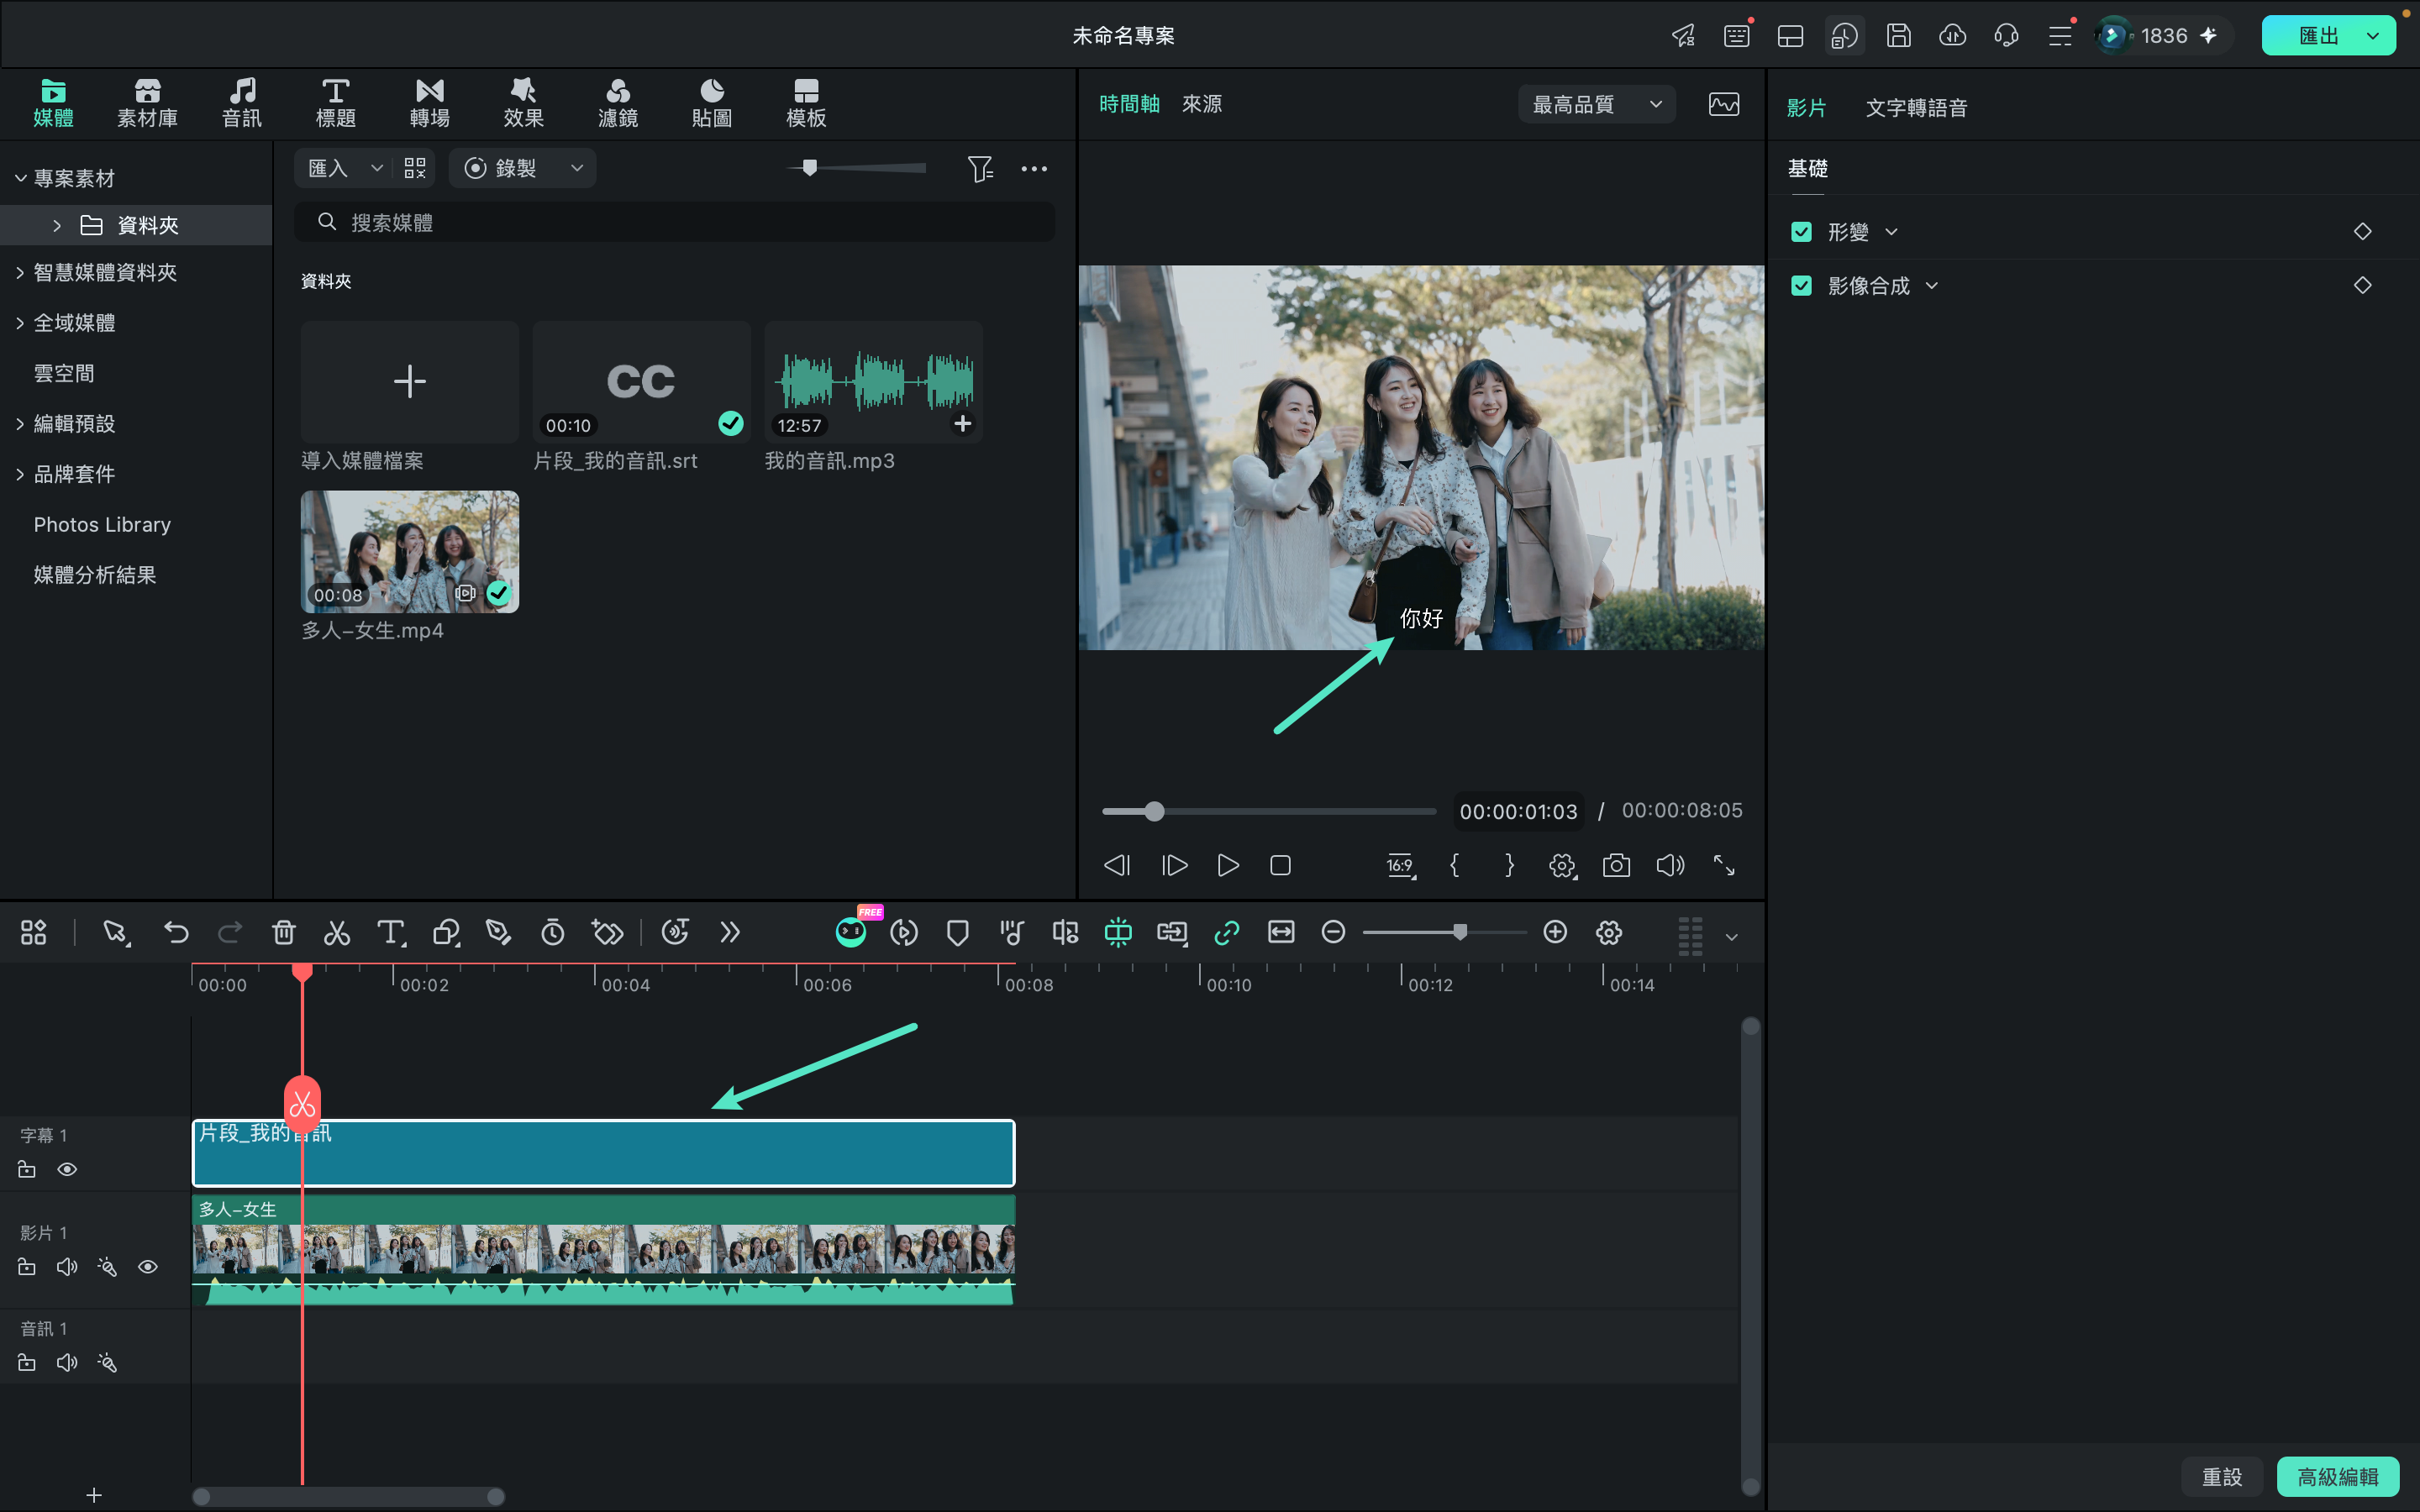The image size is (2420, 1512).
Task: Open the 轉場 transitions tab
Action: tap(429, 103)
